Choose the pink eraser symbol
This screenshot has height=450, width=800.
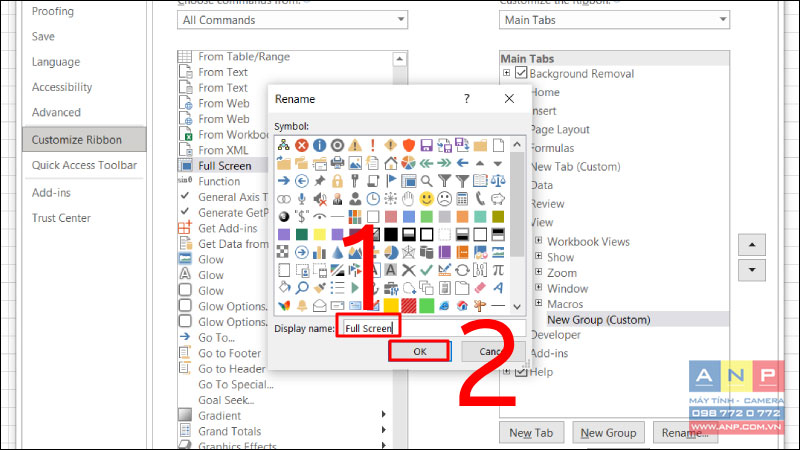[x=480, y=288]
